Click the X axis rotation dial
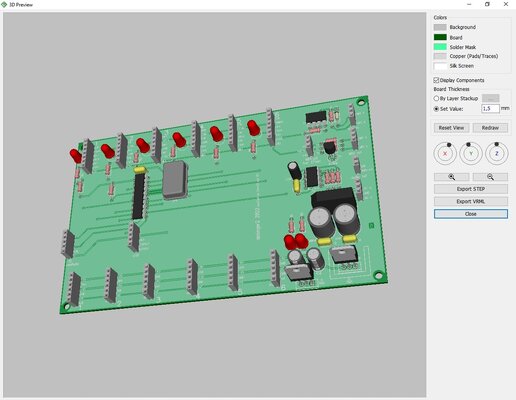 [x=445, y=153]
